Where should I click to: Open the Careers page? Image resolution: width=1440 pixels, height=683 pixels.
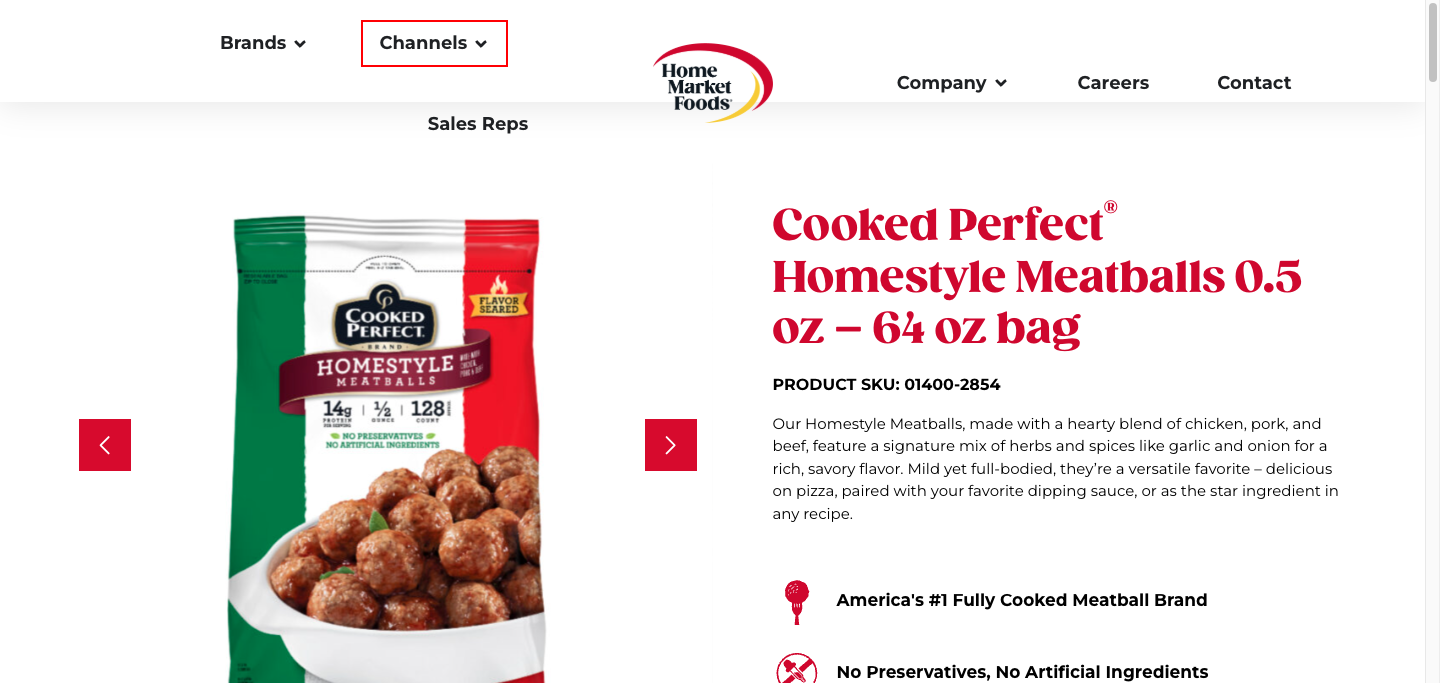(x=1113, y=83)
